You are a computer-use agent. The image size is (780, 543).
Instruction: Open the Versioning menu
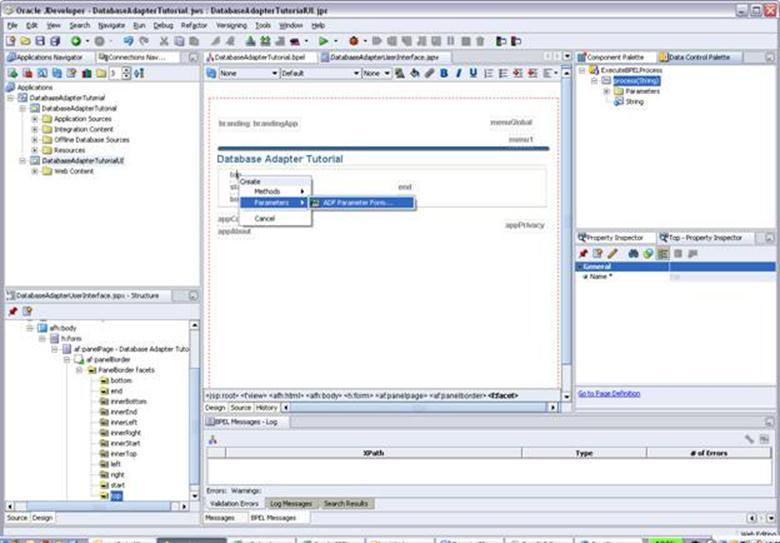pos(231,25)
